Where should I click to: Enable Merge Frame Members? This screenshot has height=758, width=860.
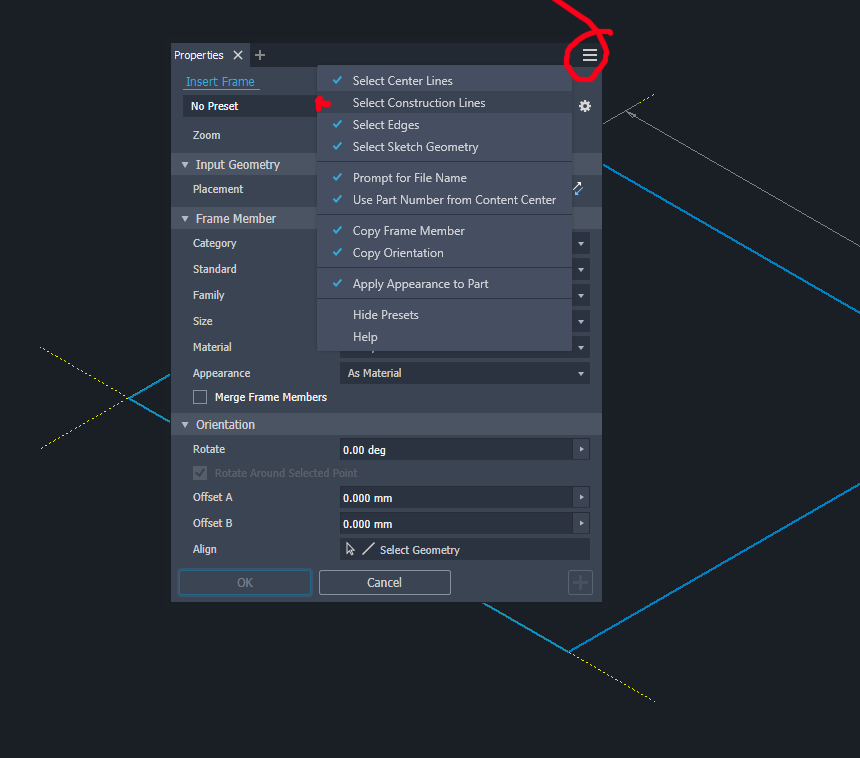point(200,397)
